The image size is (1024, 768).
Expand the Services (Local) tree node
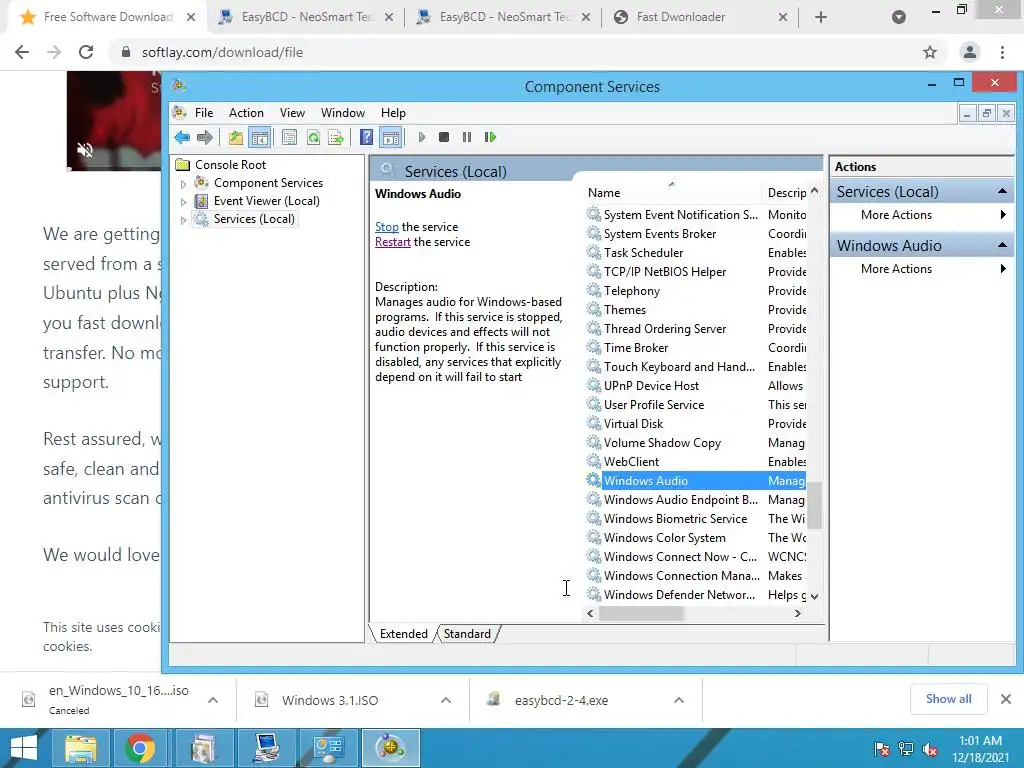tap(184, 220)
